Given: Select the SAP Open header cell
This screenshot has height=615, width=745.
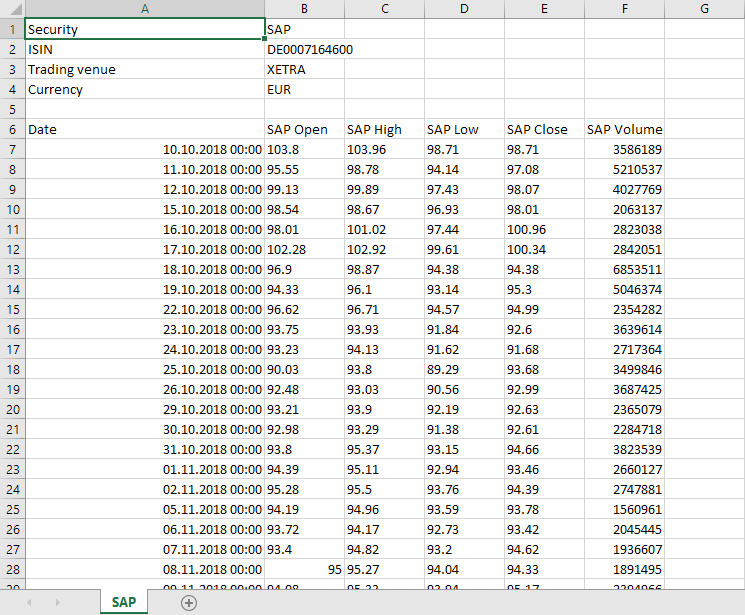Looking at the screenshot, I should tap(304, 129).
